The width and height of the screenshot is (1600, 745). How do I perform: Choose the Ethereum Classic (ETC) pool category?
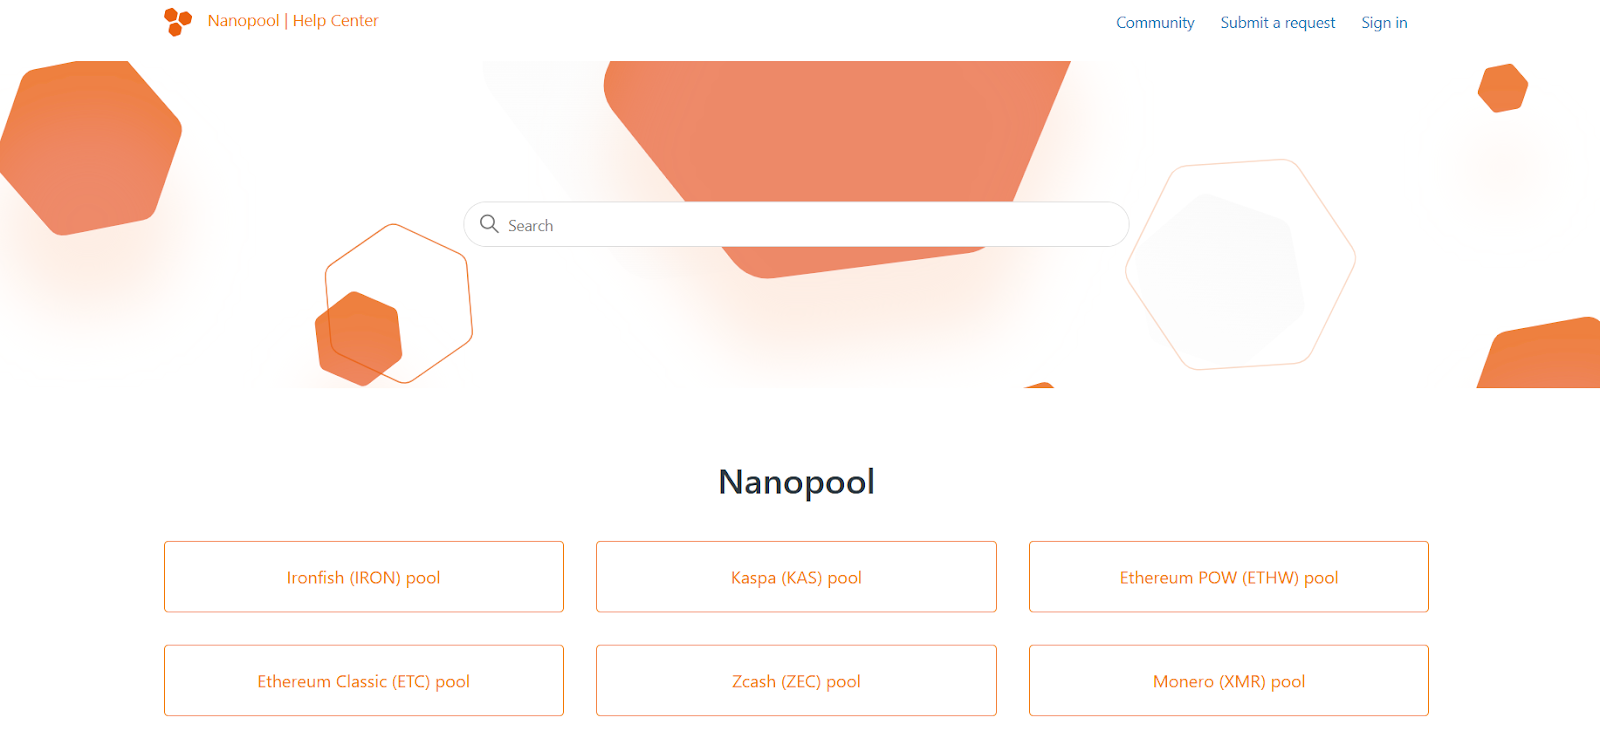pyautogui.click(x=364, y=681)
